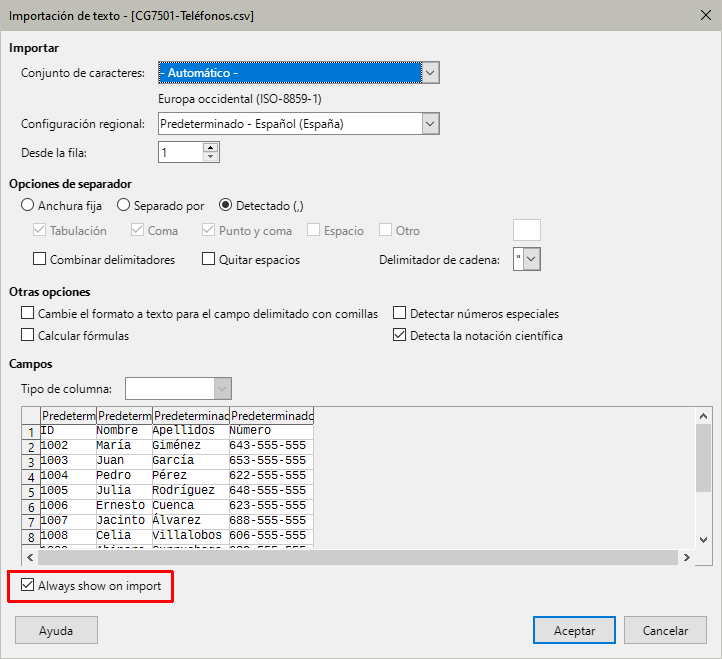This screenshot has width=722, height=659.
Task: Open help with the Ayuda button
Action: [x=57, y=631]
